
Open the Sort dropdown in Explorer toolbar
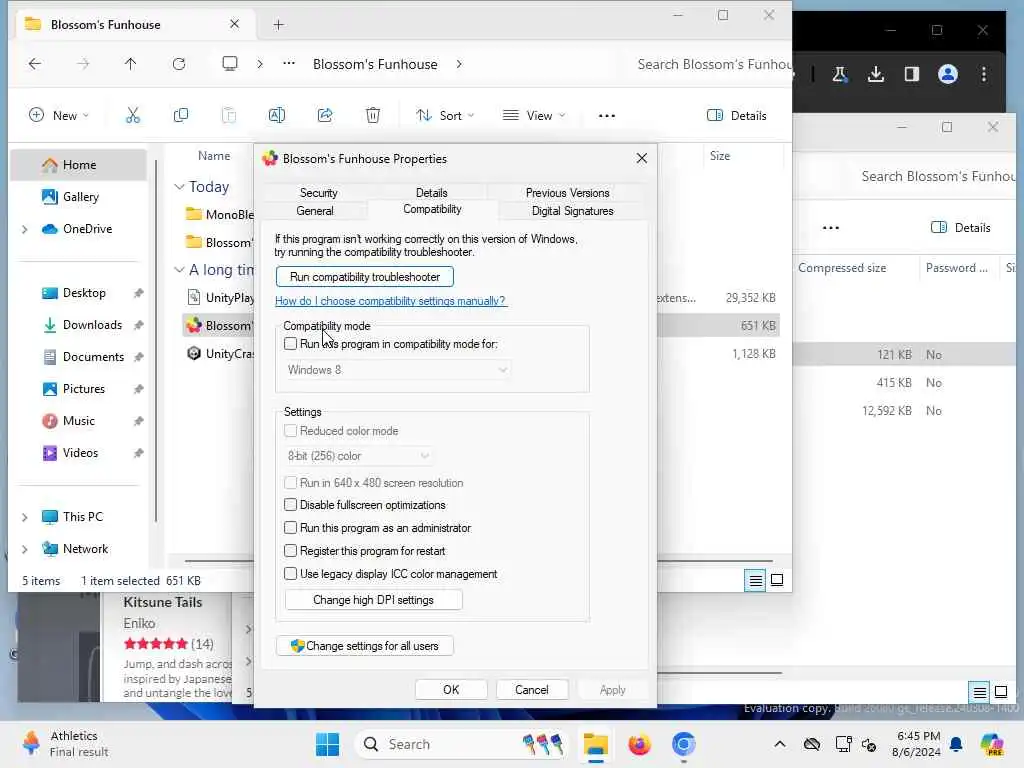[x=445, y=116]
